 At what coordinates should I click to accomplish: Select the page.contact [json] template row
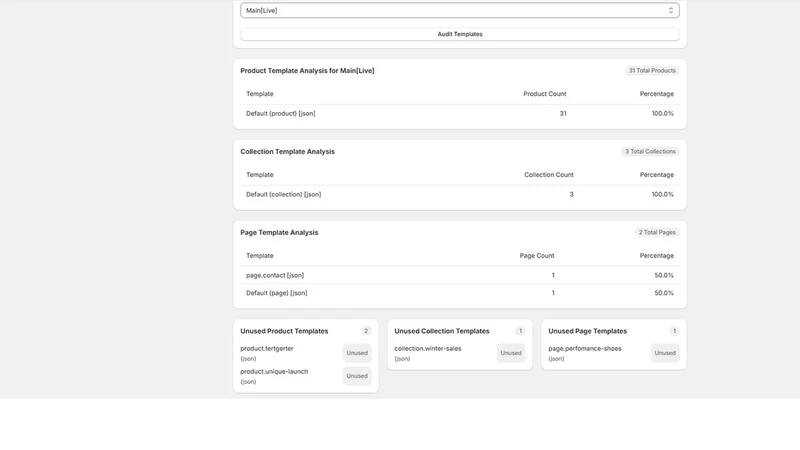click(460, 275)
